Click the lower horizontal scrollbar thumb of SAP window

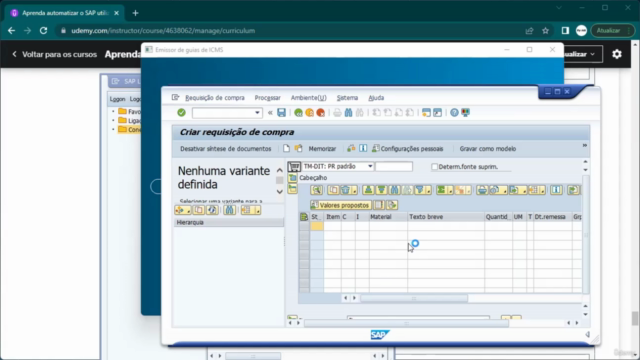(407, 323)
